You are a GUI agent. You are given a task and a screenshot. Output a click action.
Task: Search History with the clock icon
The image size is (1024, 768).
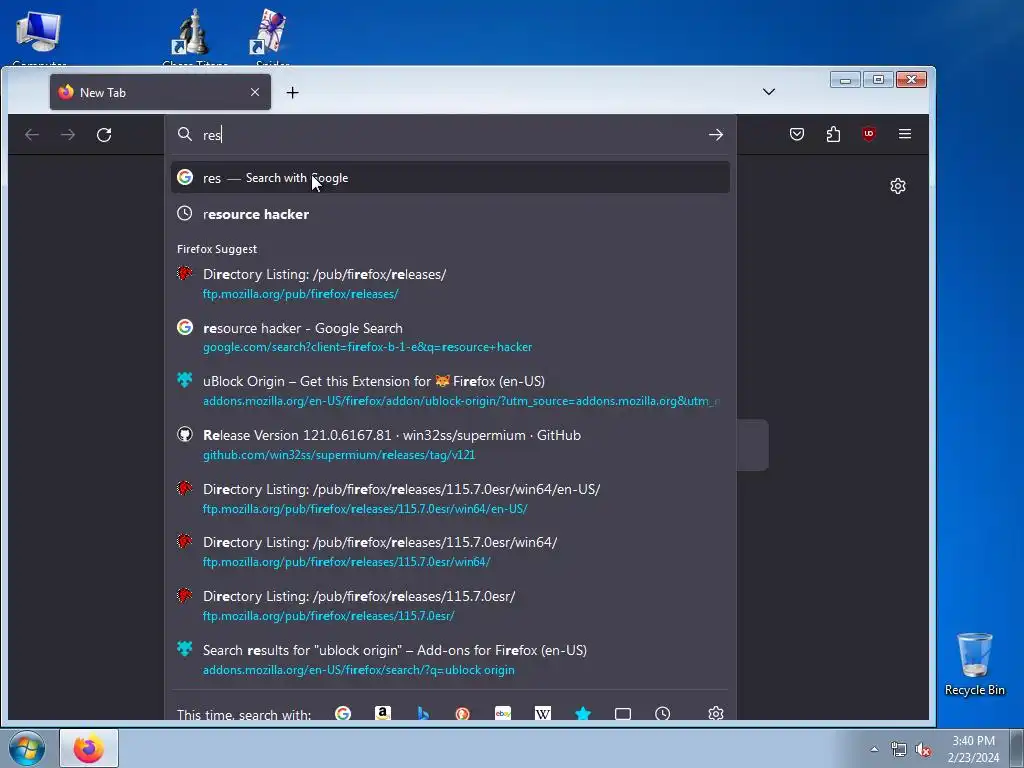[x=663, y=714]
